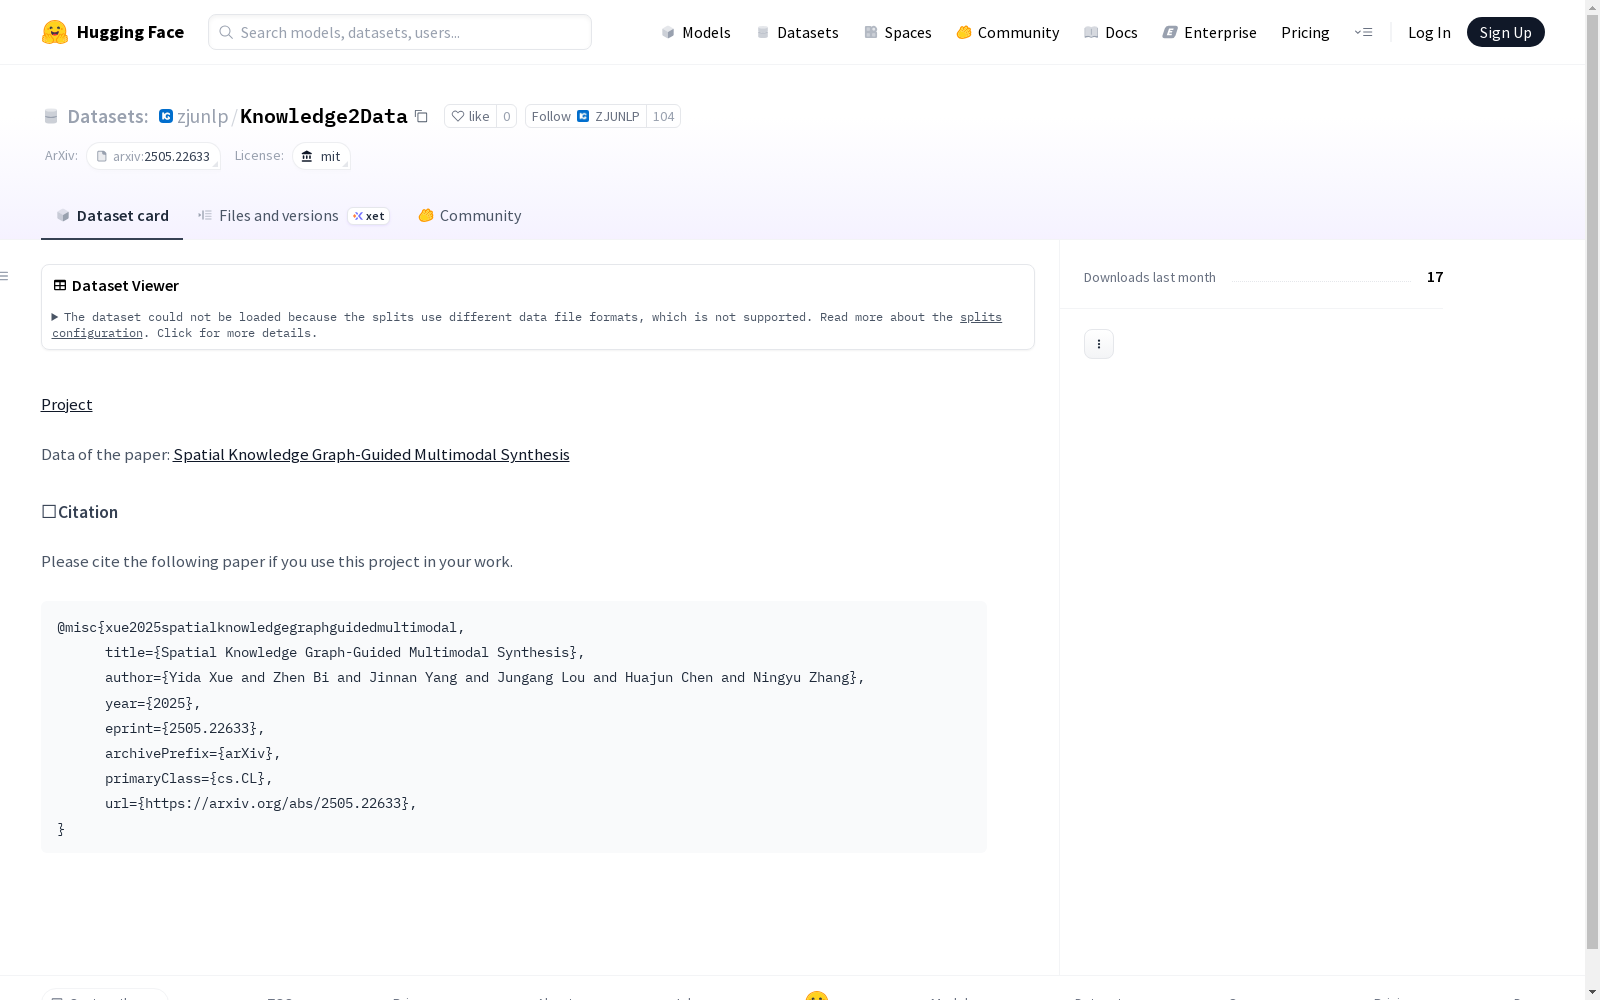This screenshot has height=1000, width=1600.
Task: Open Enterprise from the top navigation
Action: pyautogui.click(x=1210, y=32)
